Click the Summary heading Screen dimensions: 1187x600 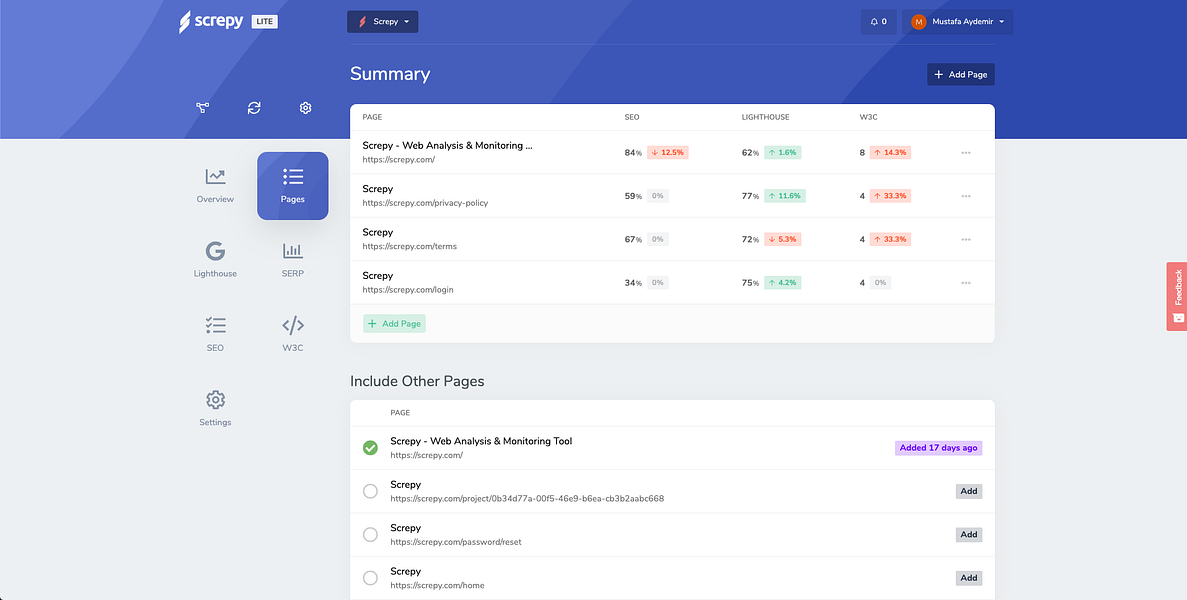[390, 74]
